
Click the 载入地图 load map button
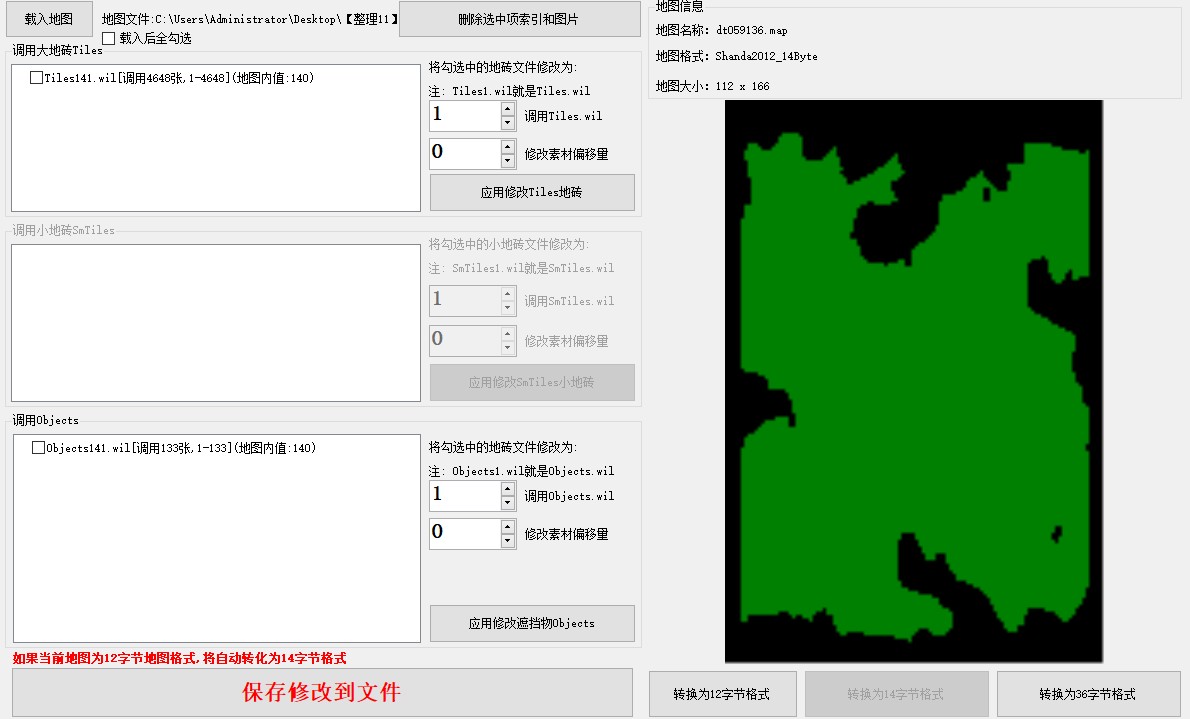click(x=49, y=18)
